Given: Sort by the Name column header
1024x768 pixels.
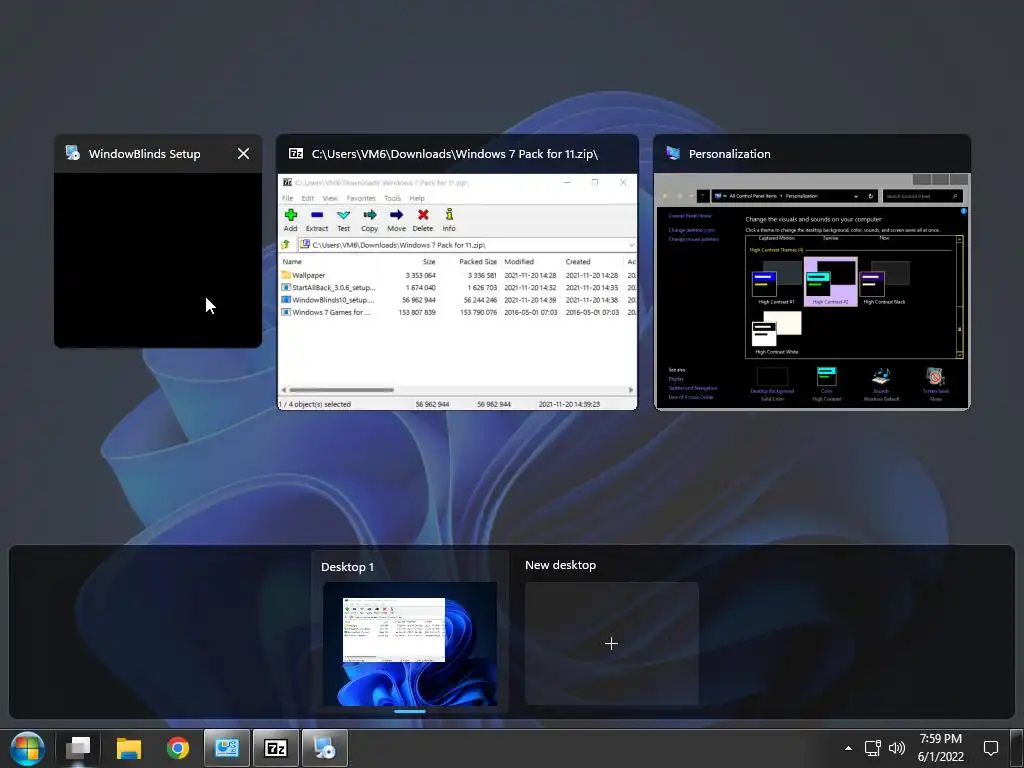Looking at the screenshot, I should point(292,261).
